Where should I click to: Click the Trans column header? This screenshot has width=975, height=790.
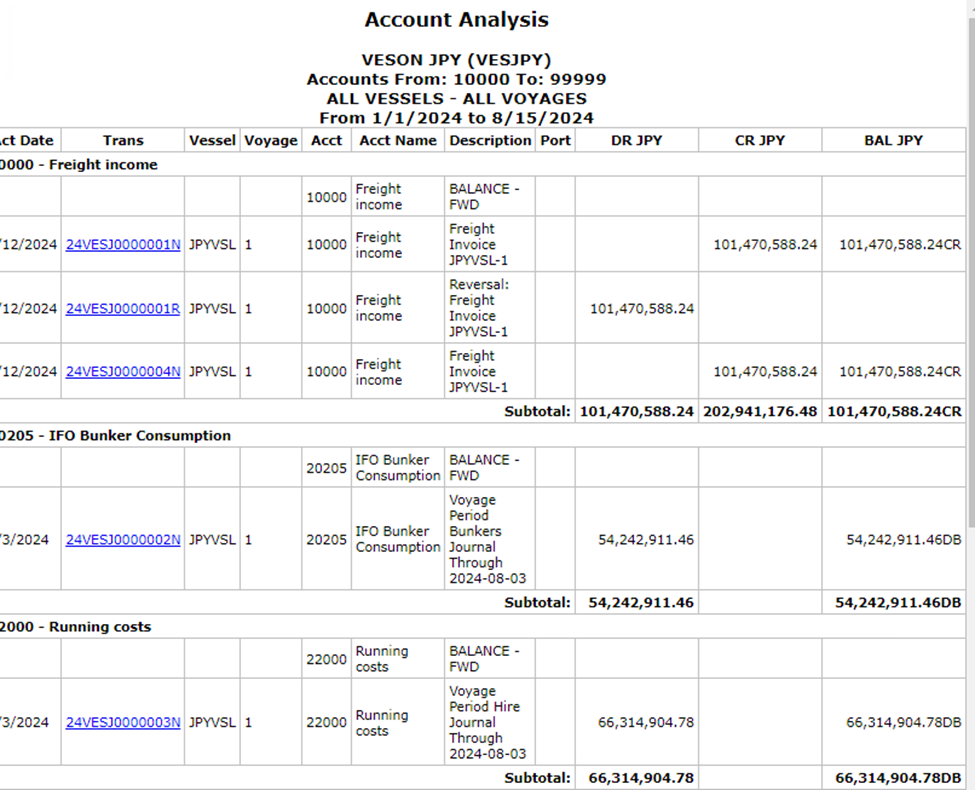point(123,141)
